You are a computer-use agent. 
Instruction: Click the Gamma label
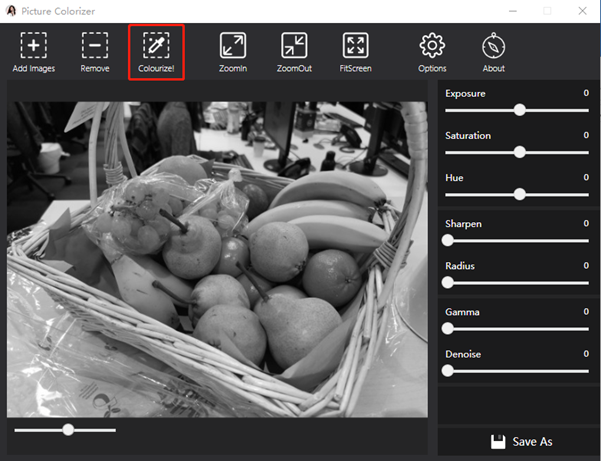pos(462,312)
